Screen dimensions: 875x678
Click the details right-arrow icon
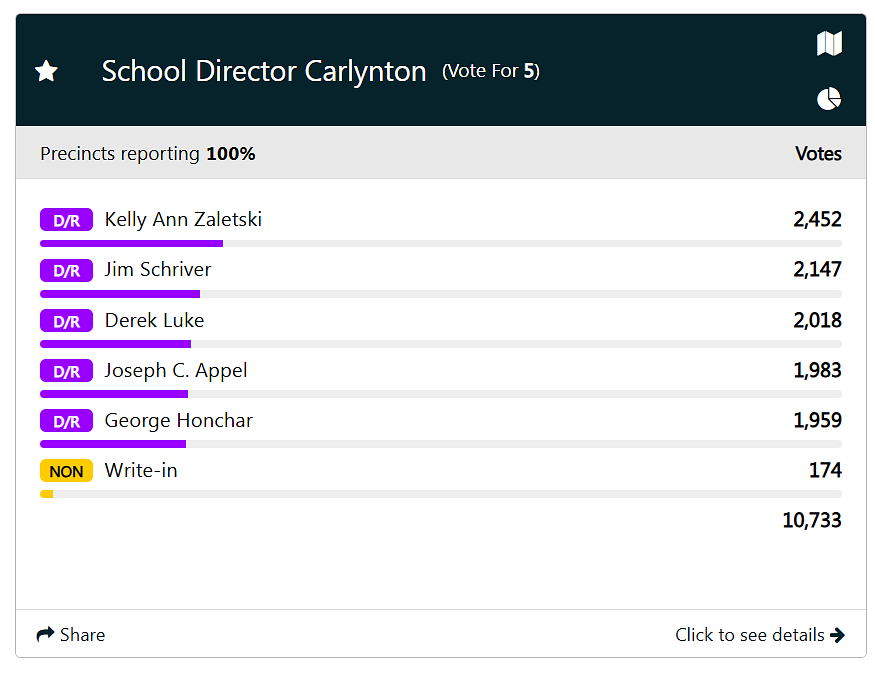point(837,635)
